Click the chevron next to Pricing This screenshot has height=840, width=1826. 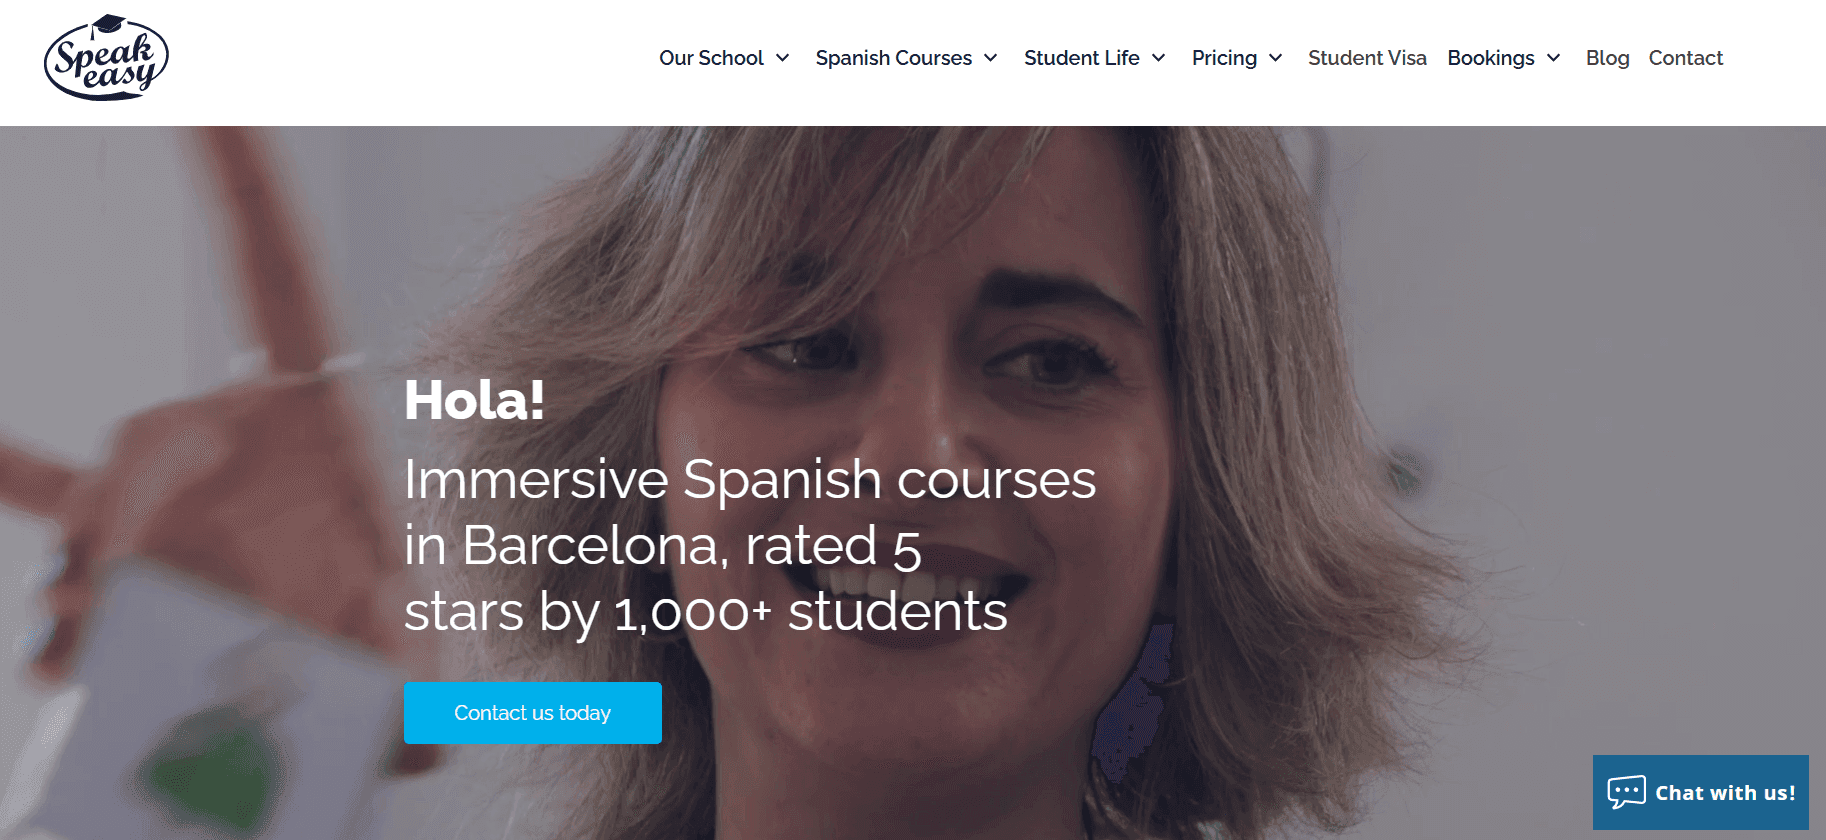click(x=1275, y=58)
